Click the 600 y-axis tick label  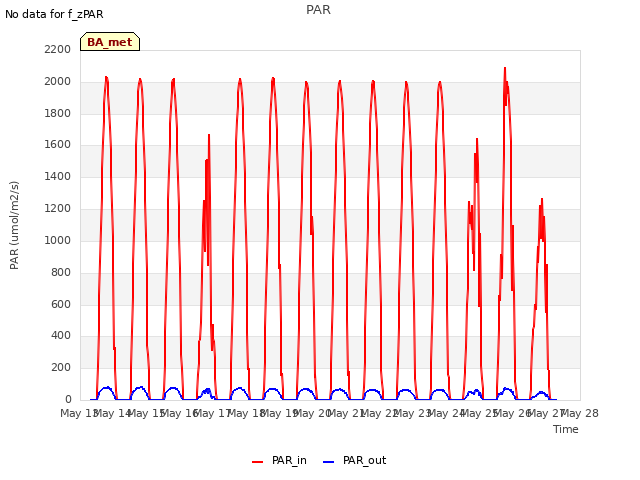[x=61, y=304]
